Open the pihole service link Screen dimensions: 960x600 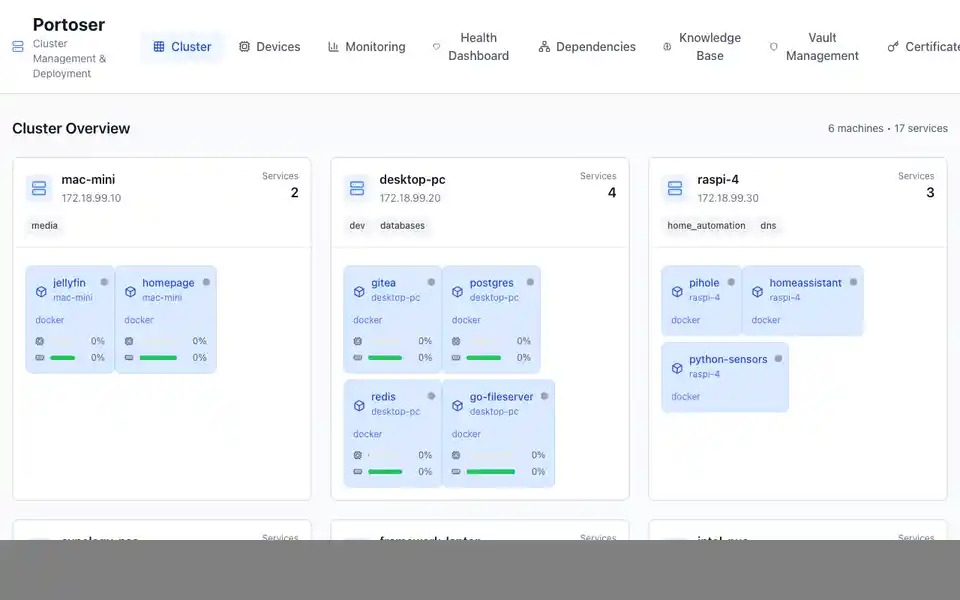coord(704,283)
